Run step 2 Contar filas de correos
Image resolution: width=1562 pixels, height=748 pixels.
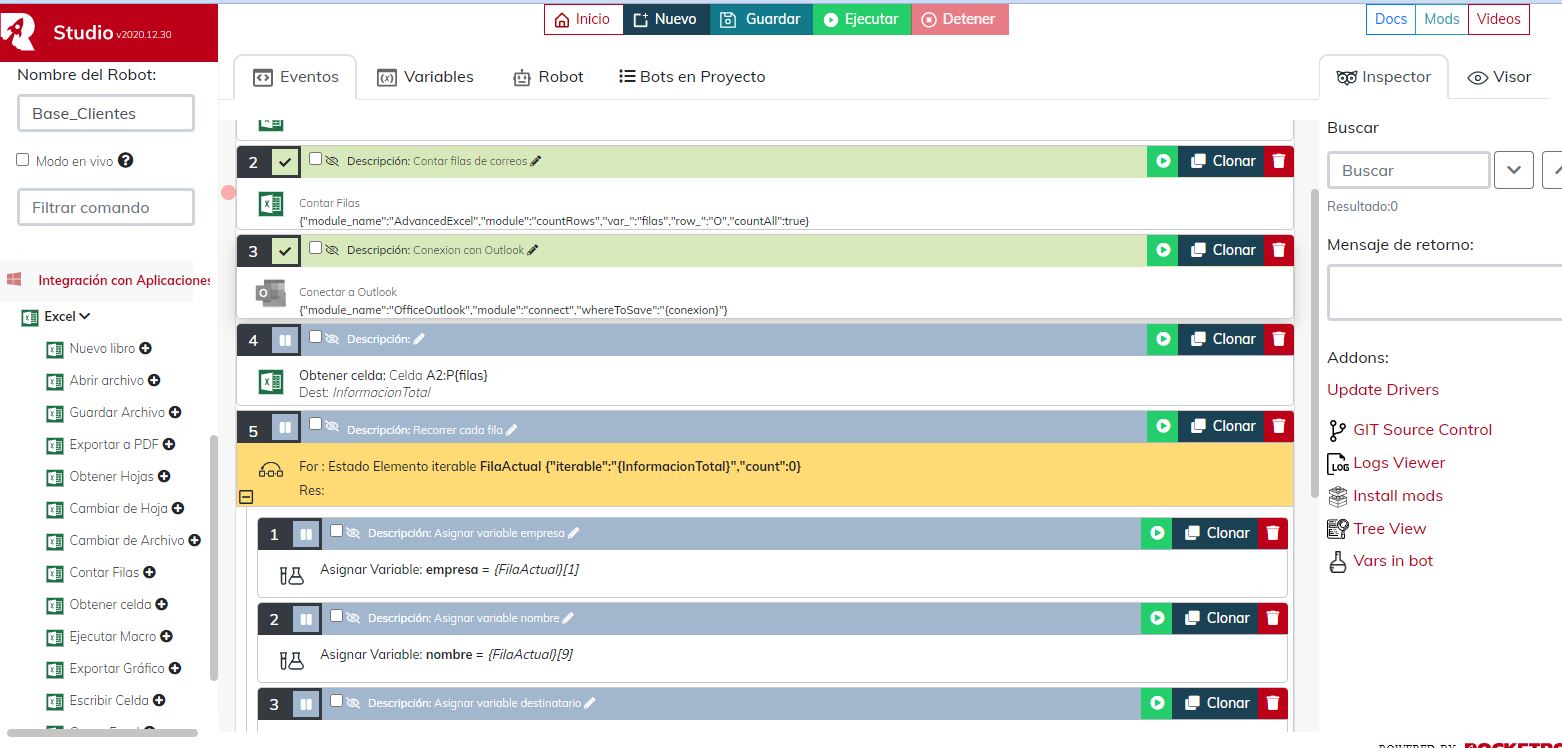click(x=1162, y=161)
